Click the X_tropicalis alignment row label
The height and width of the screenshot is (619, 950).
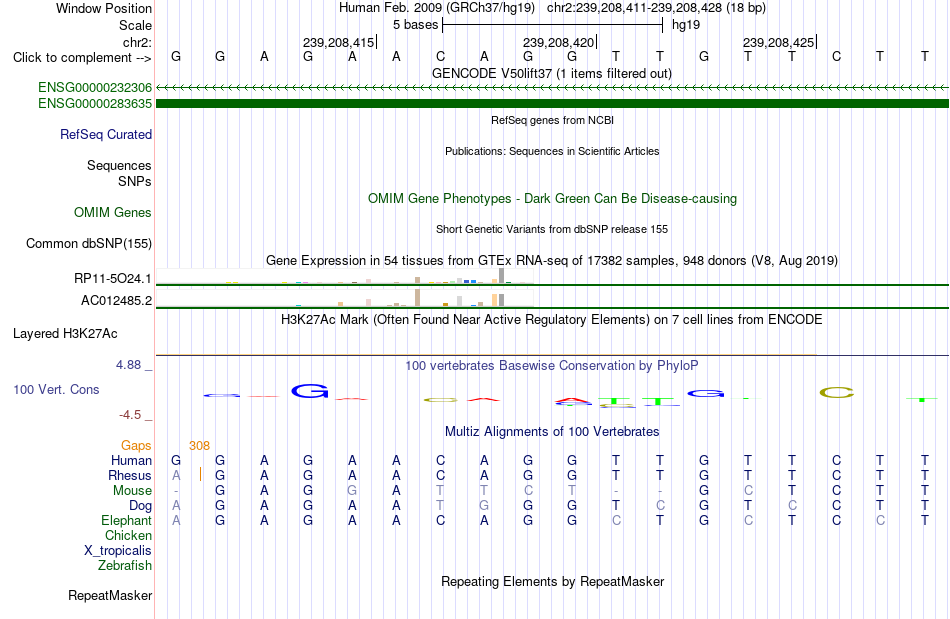coord(118,551)
